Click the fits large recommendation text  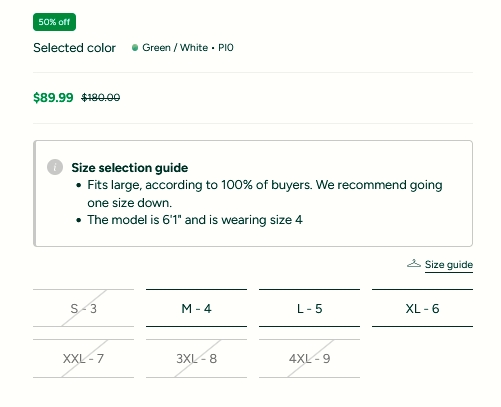tap(265, 194)
